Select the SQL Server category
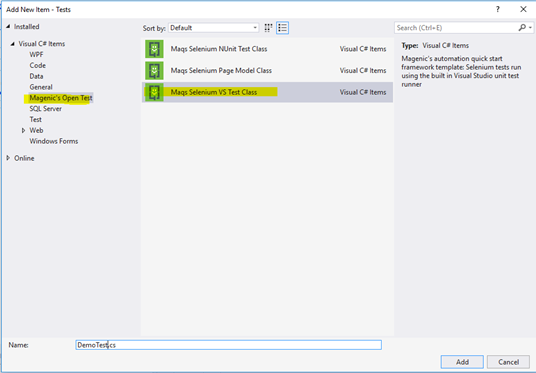 [x=45, y=109]
